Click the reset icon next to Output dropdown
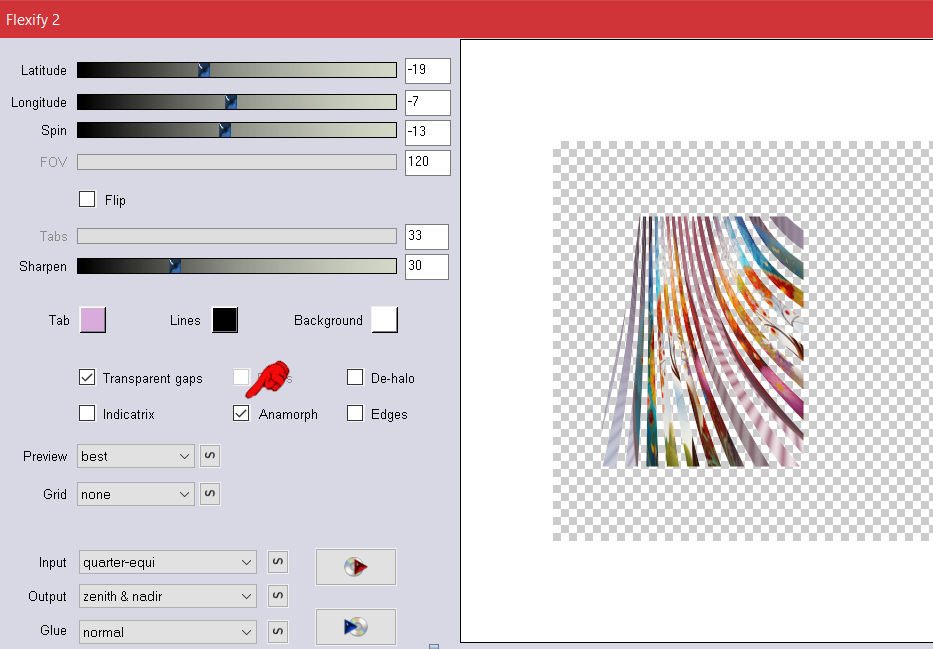The width and height of the screenshot is (933, 649). [278, 596]
